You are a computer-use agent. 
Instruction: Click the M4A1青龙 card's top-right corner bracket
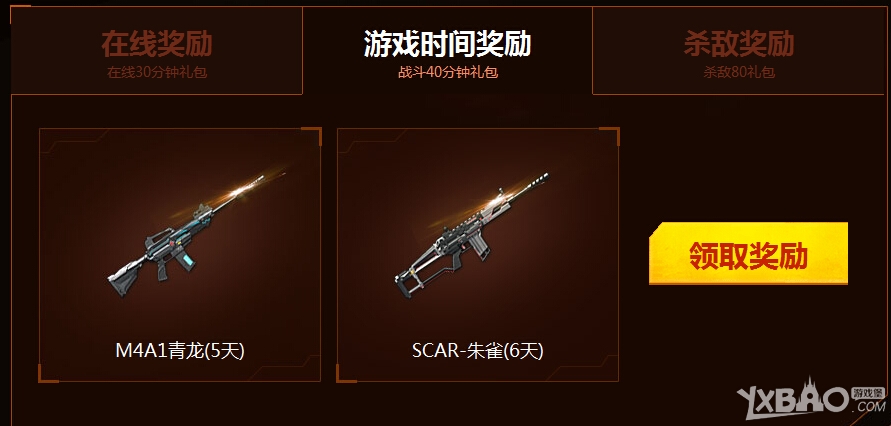(314, 135)
